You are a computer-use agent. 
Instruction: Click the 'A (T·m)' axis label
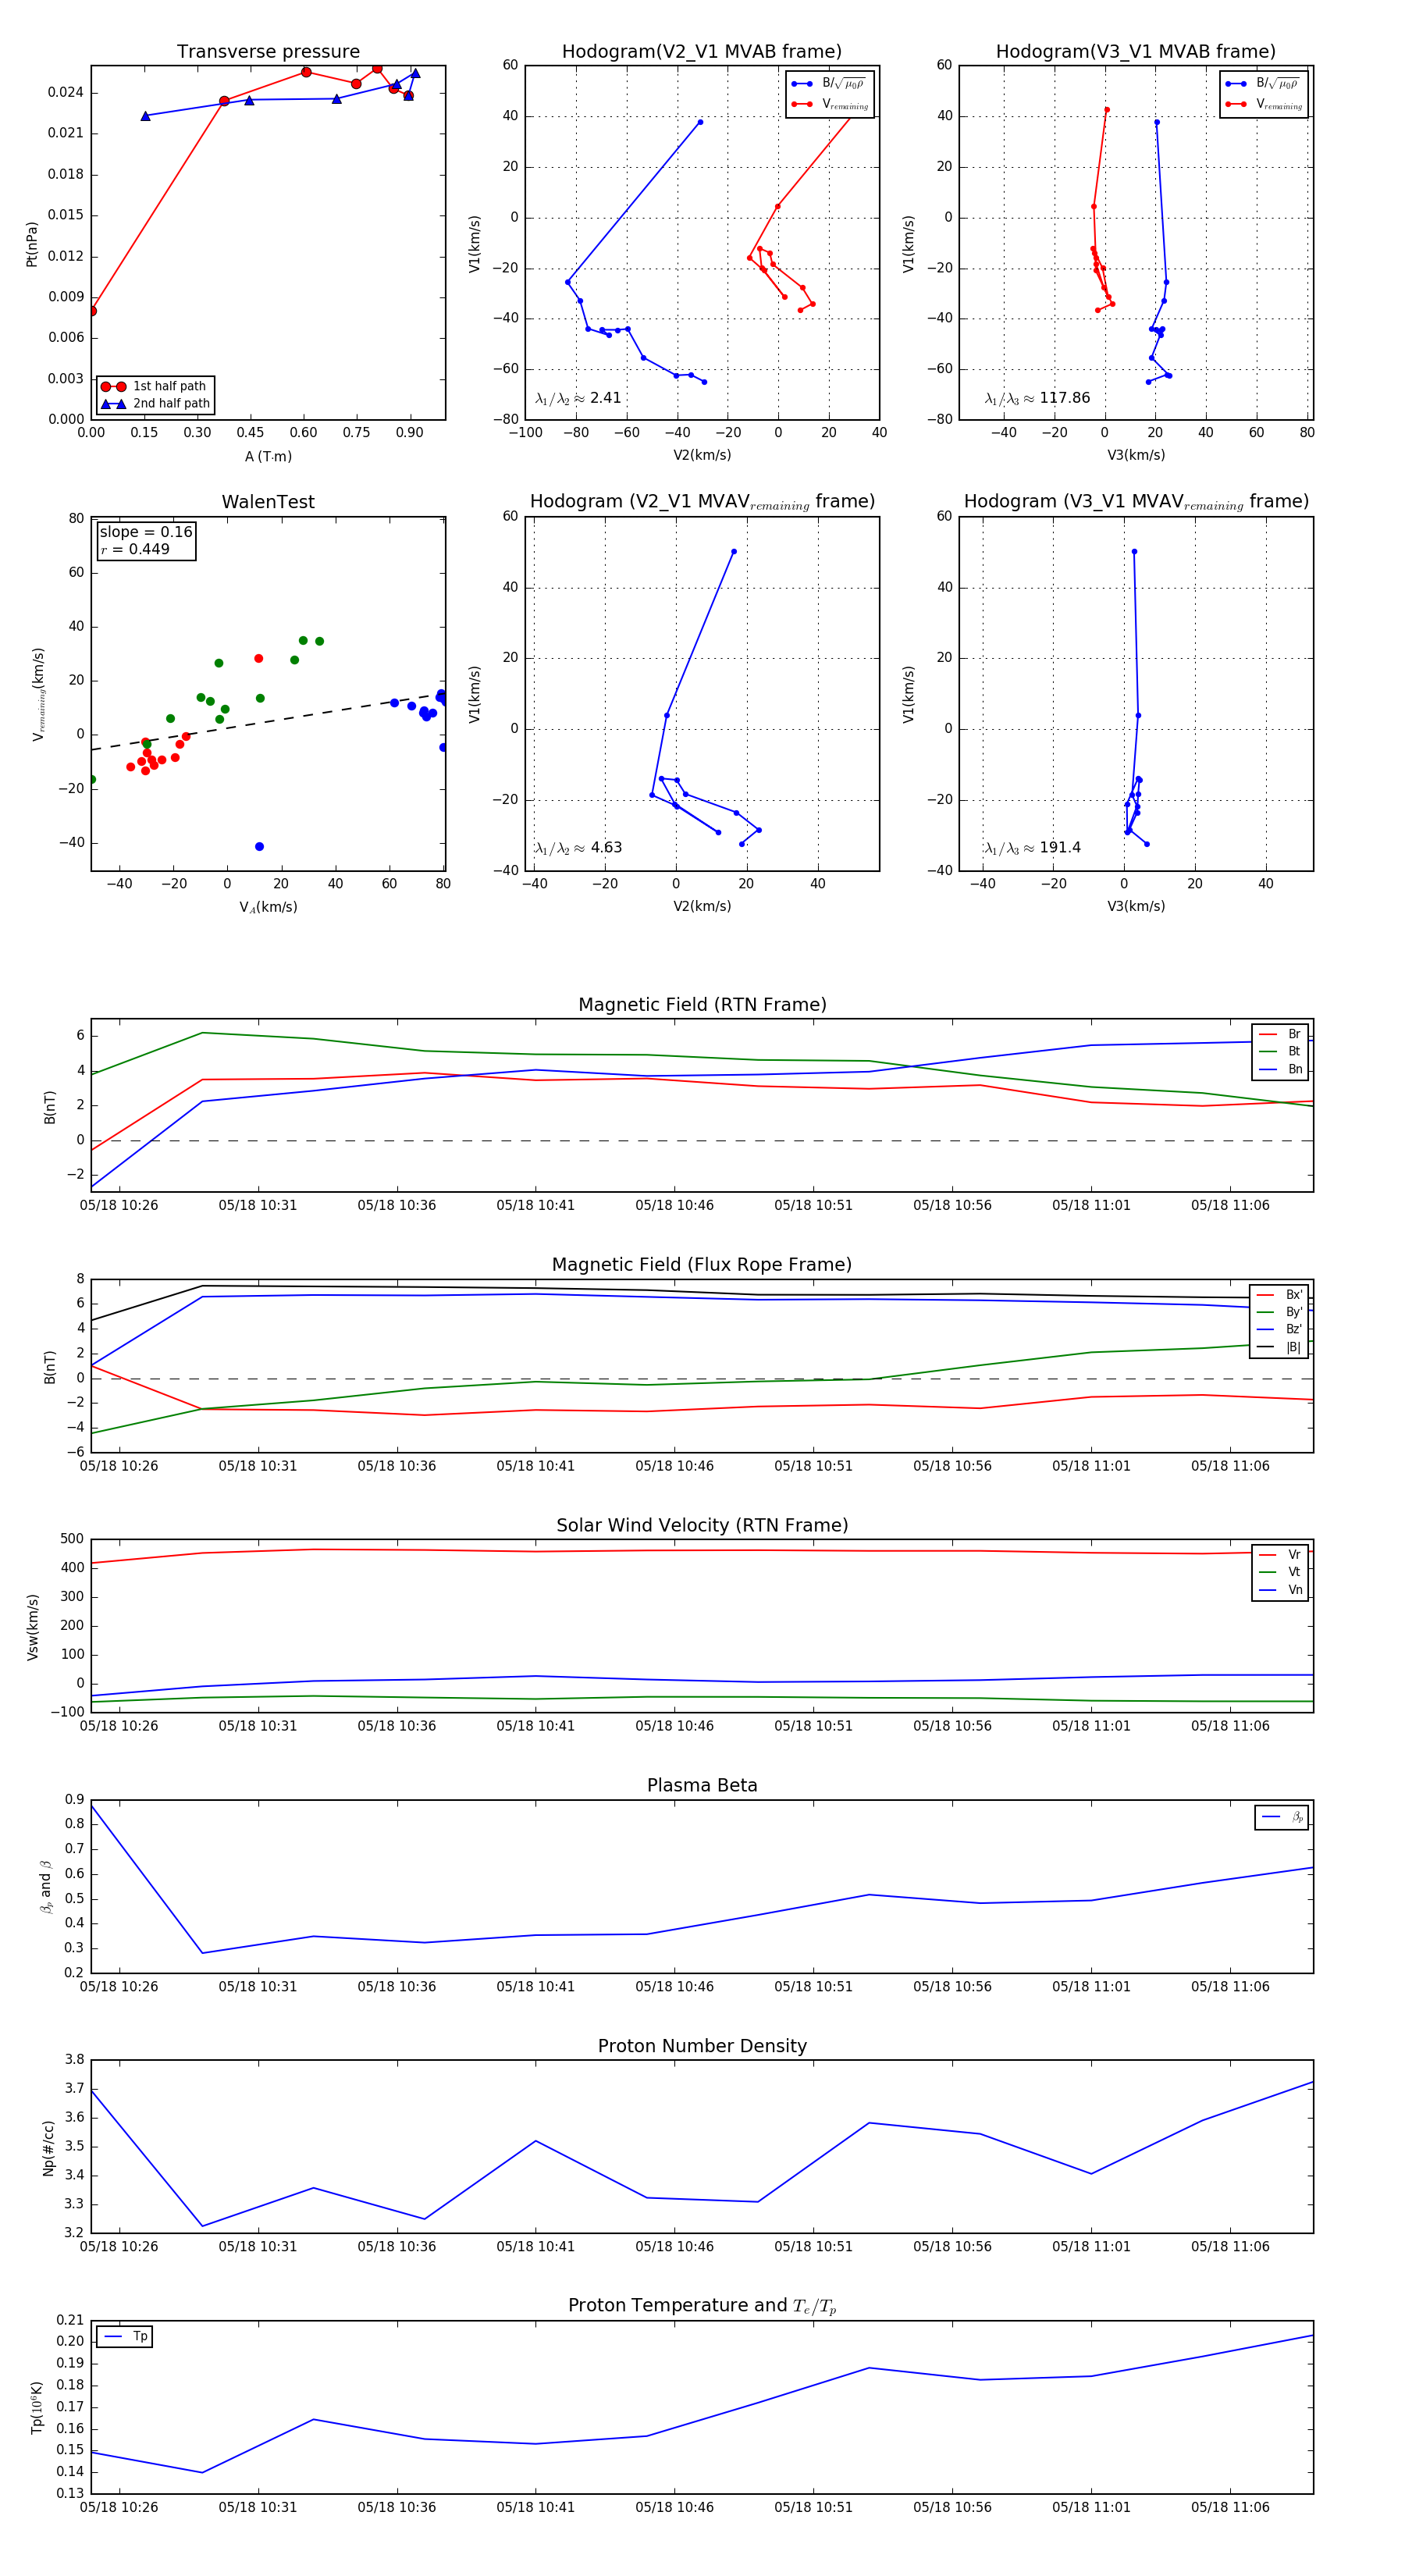268,457
